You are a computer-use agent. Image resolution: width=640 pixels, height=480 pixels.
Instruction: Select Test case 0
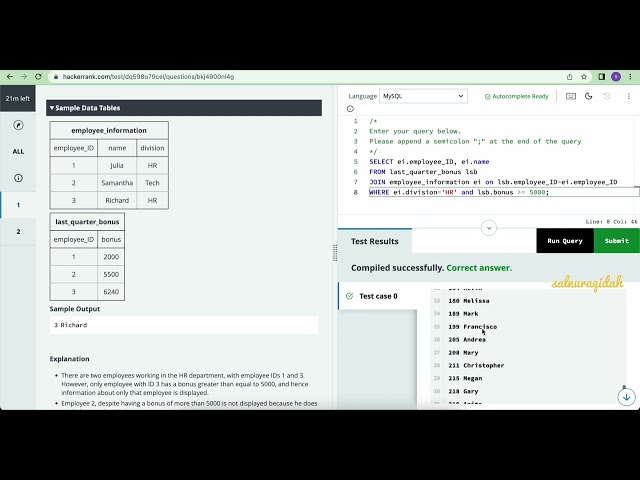[378, 296]
